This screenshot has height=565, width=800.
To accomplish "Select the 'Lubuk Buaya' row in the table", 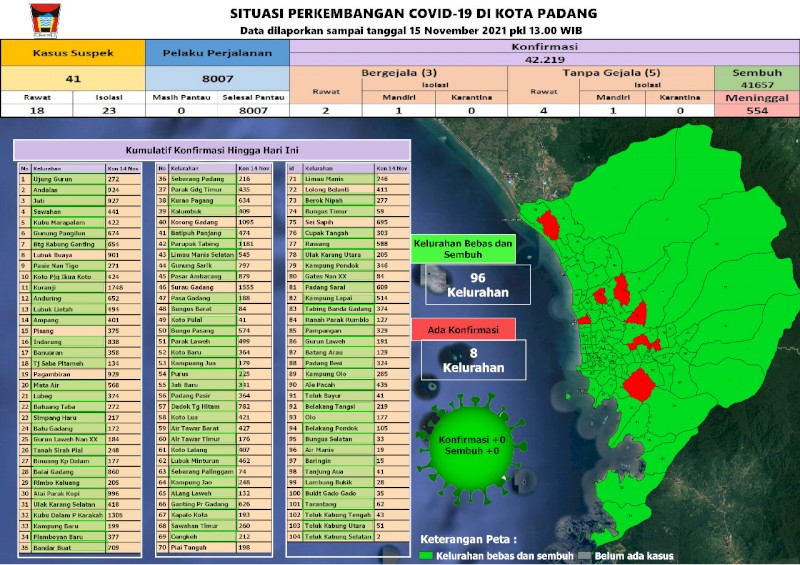I will click(x=80, y=255).
